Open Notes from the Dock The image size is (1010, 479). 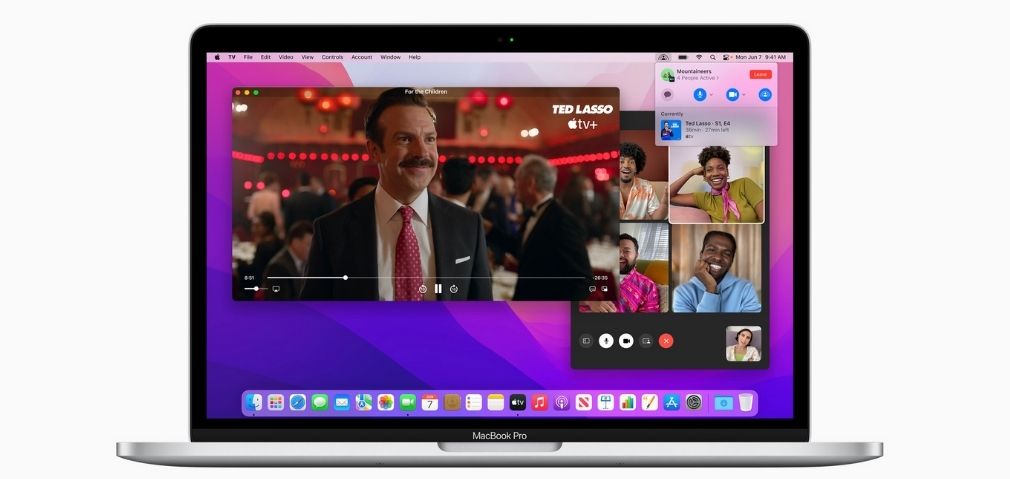[x=495, y=403]
